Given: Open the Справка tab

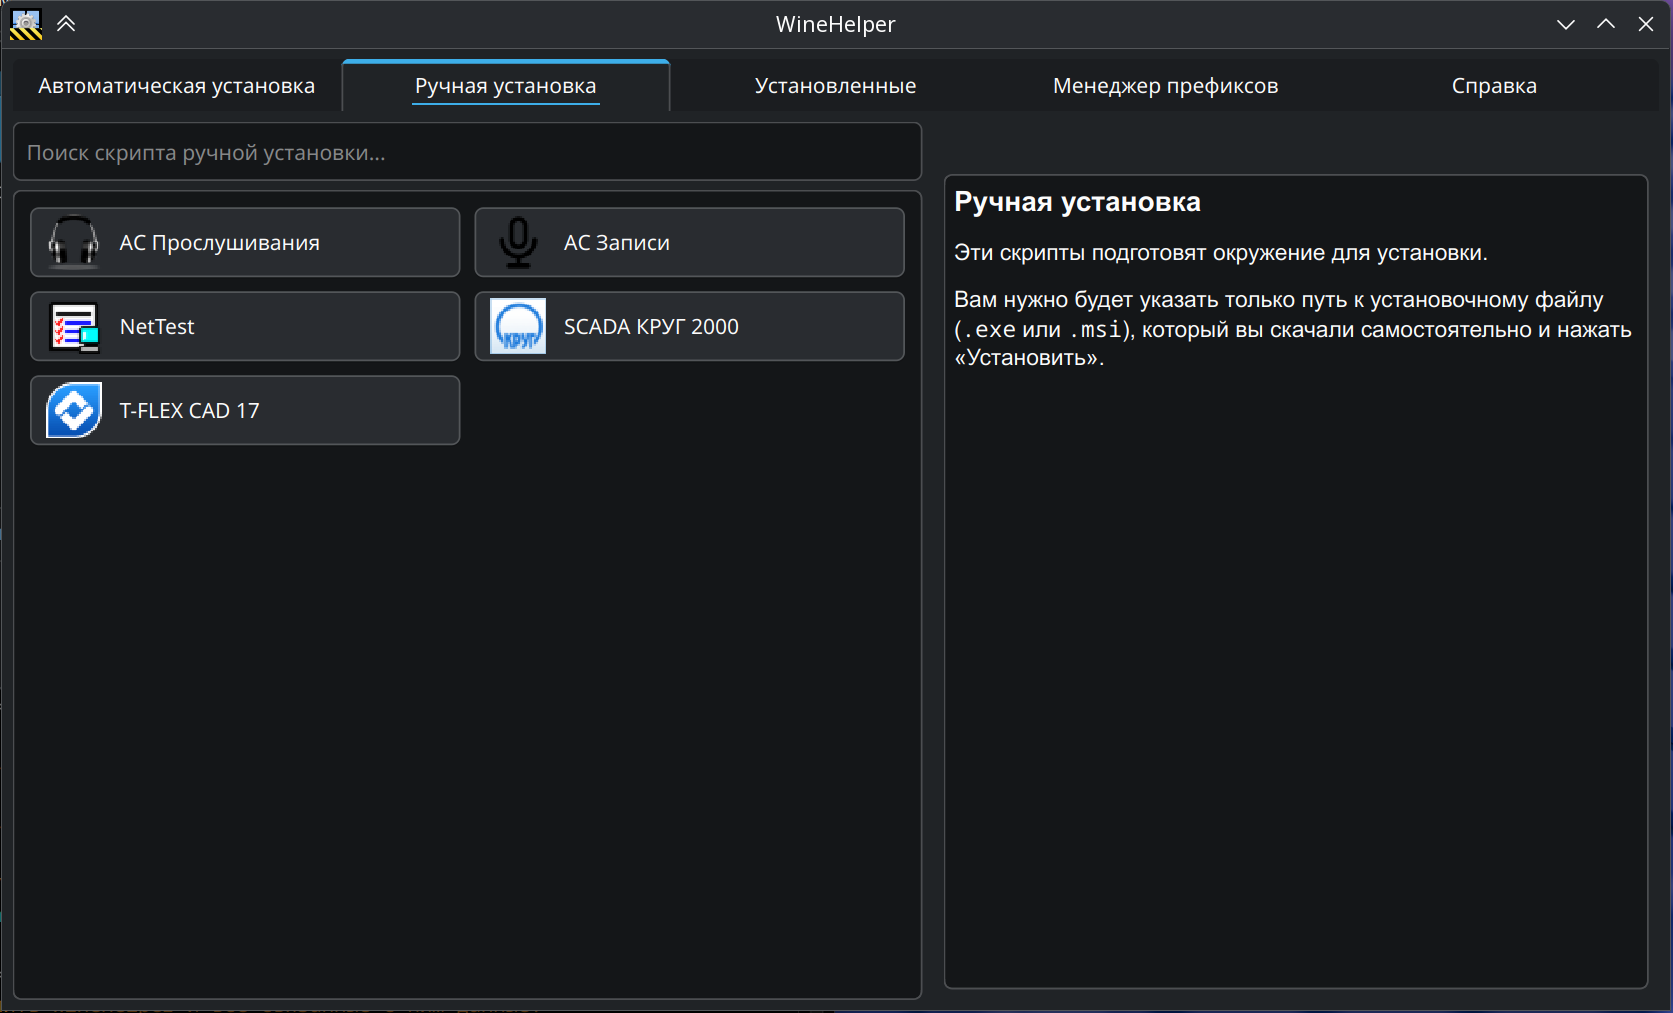Looking at the screenshot, I should tap(1494, 86).
